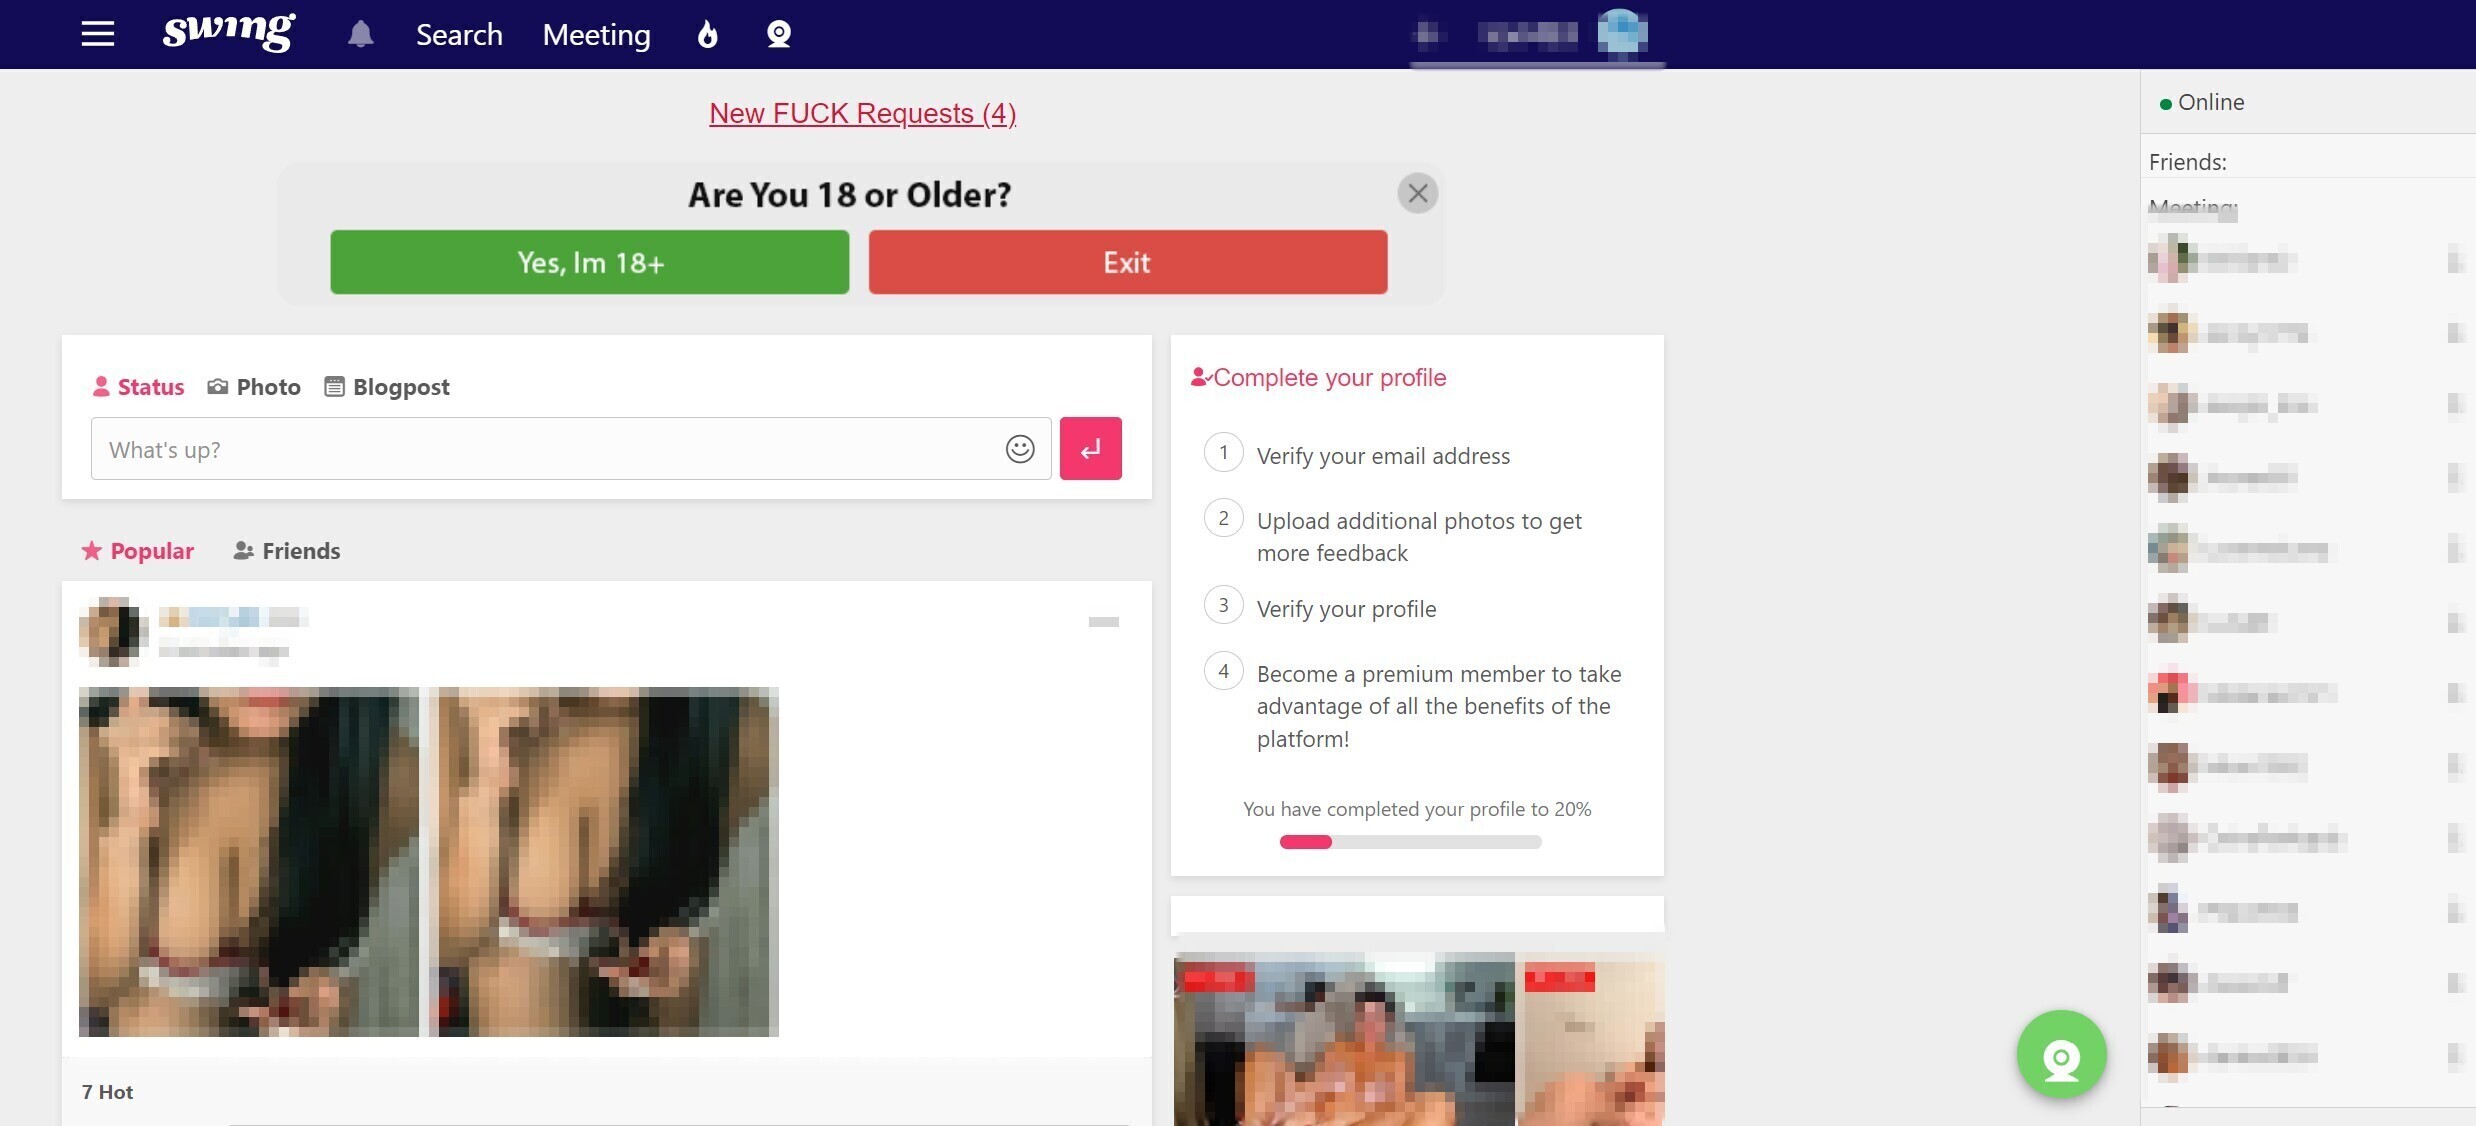Switch to the Blogpost tab
This screenshot has width=2476, height=1126.
click(387, 387)
